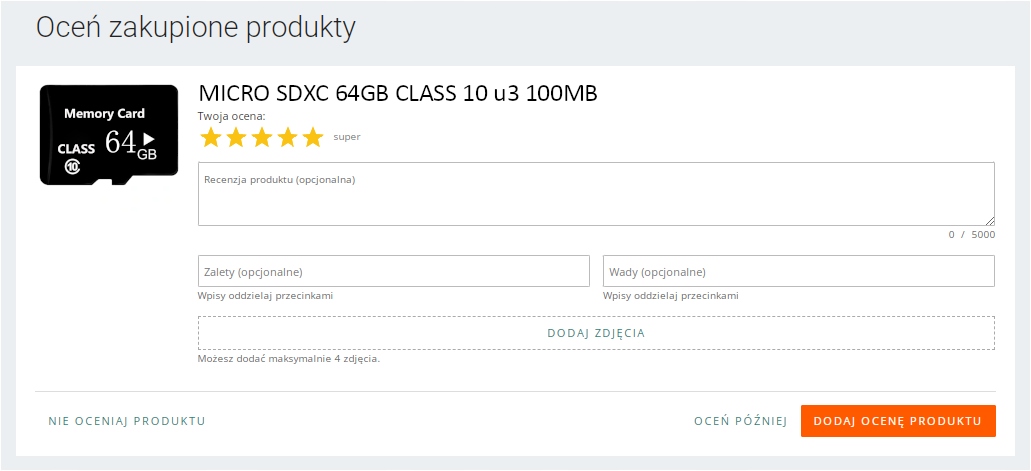Click the memory card product thumbnail
The image size is (1031, 471).
(x=109, y=135)
